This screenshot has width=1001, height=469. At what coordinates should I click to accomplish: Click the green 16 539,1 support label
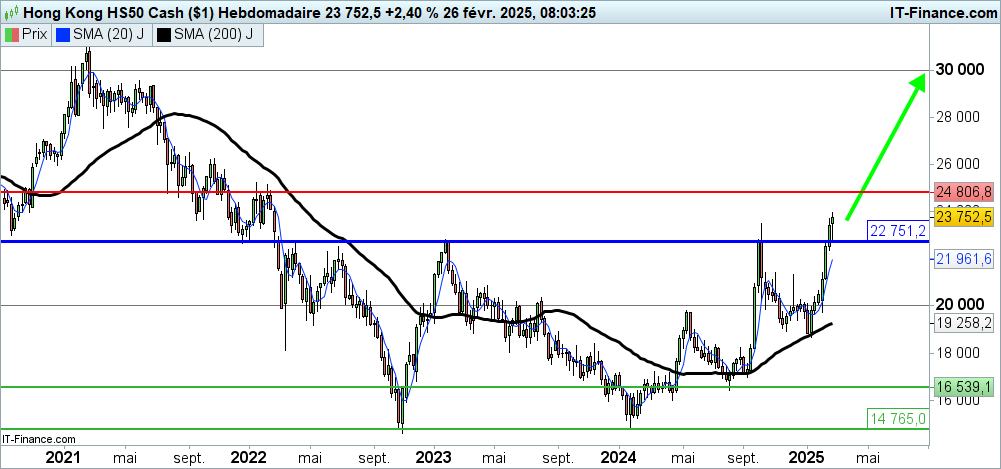tap(963, 386)
